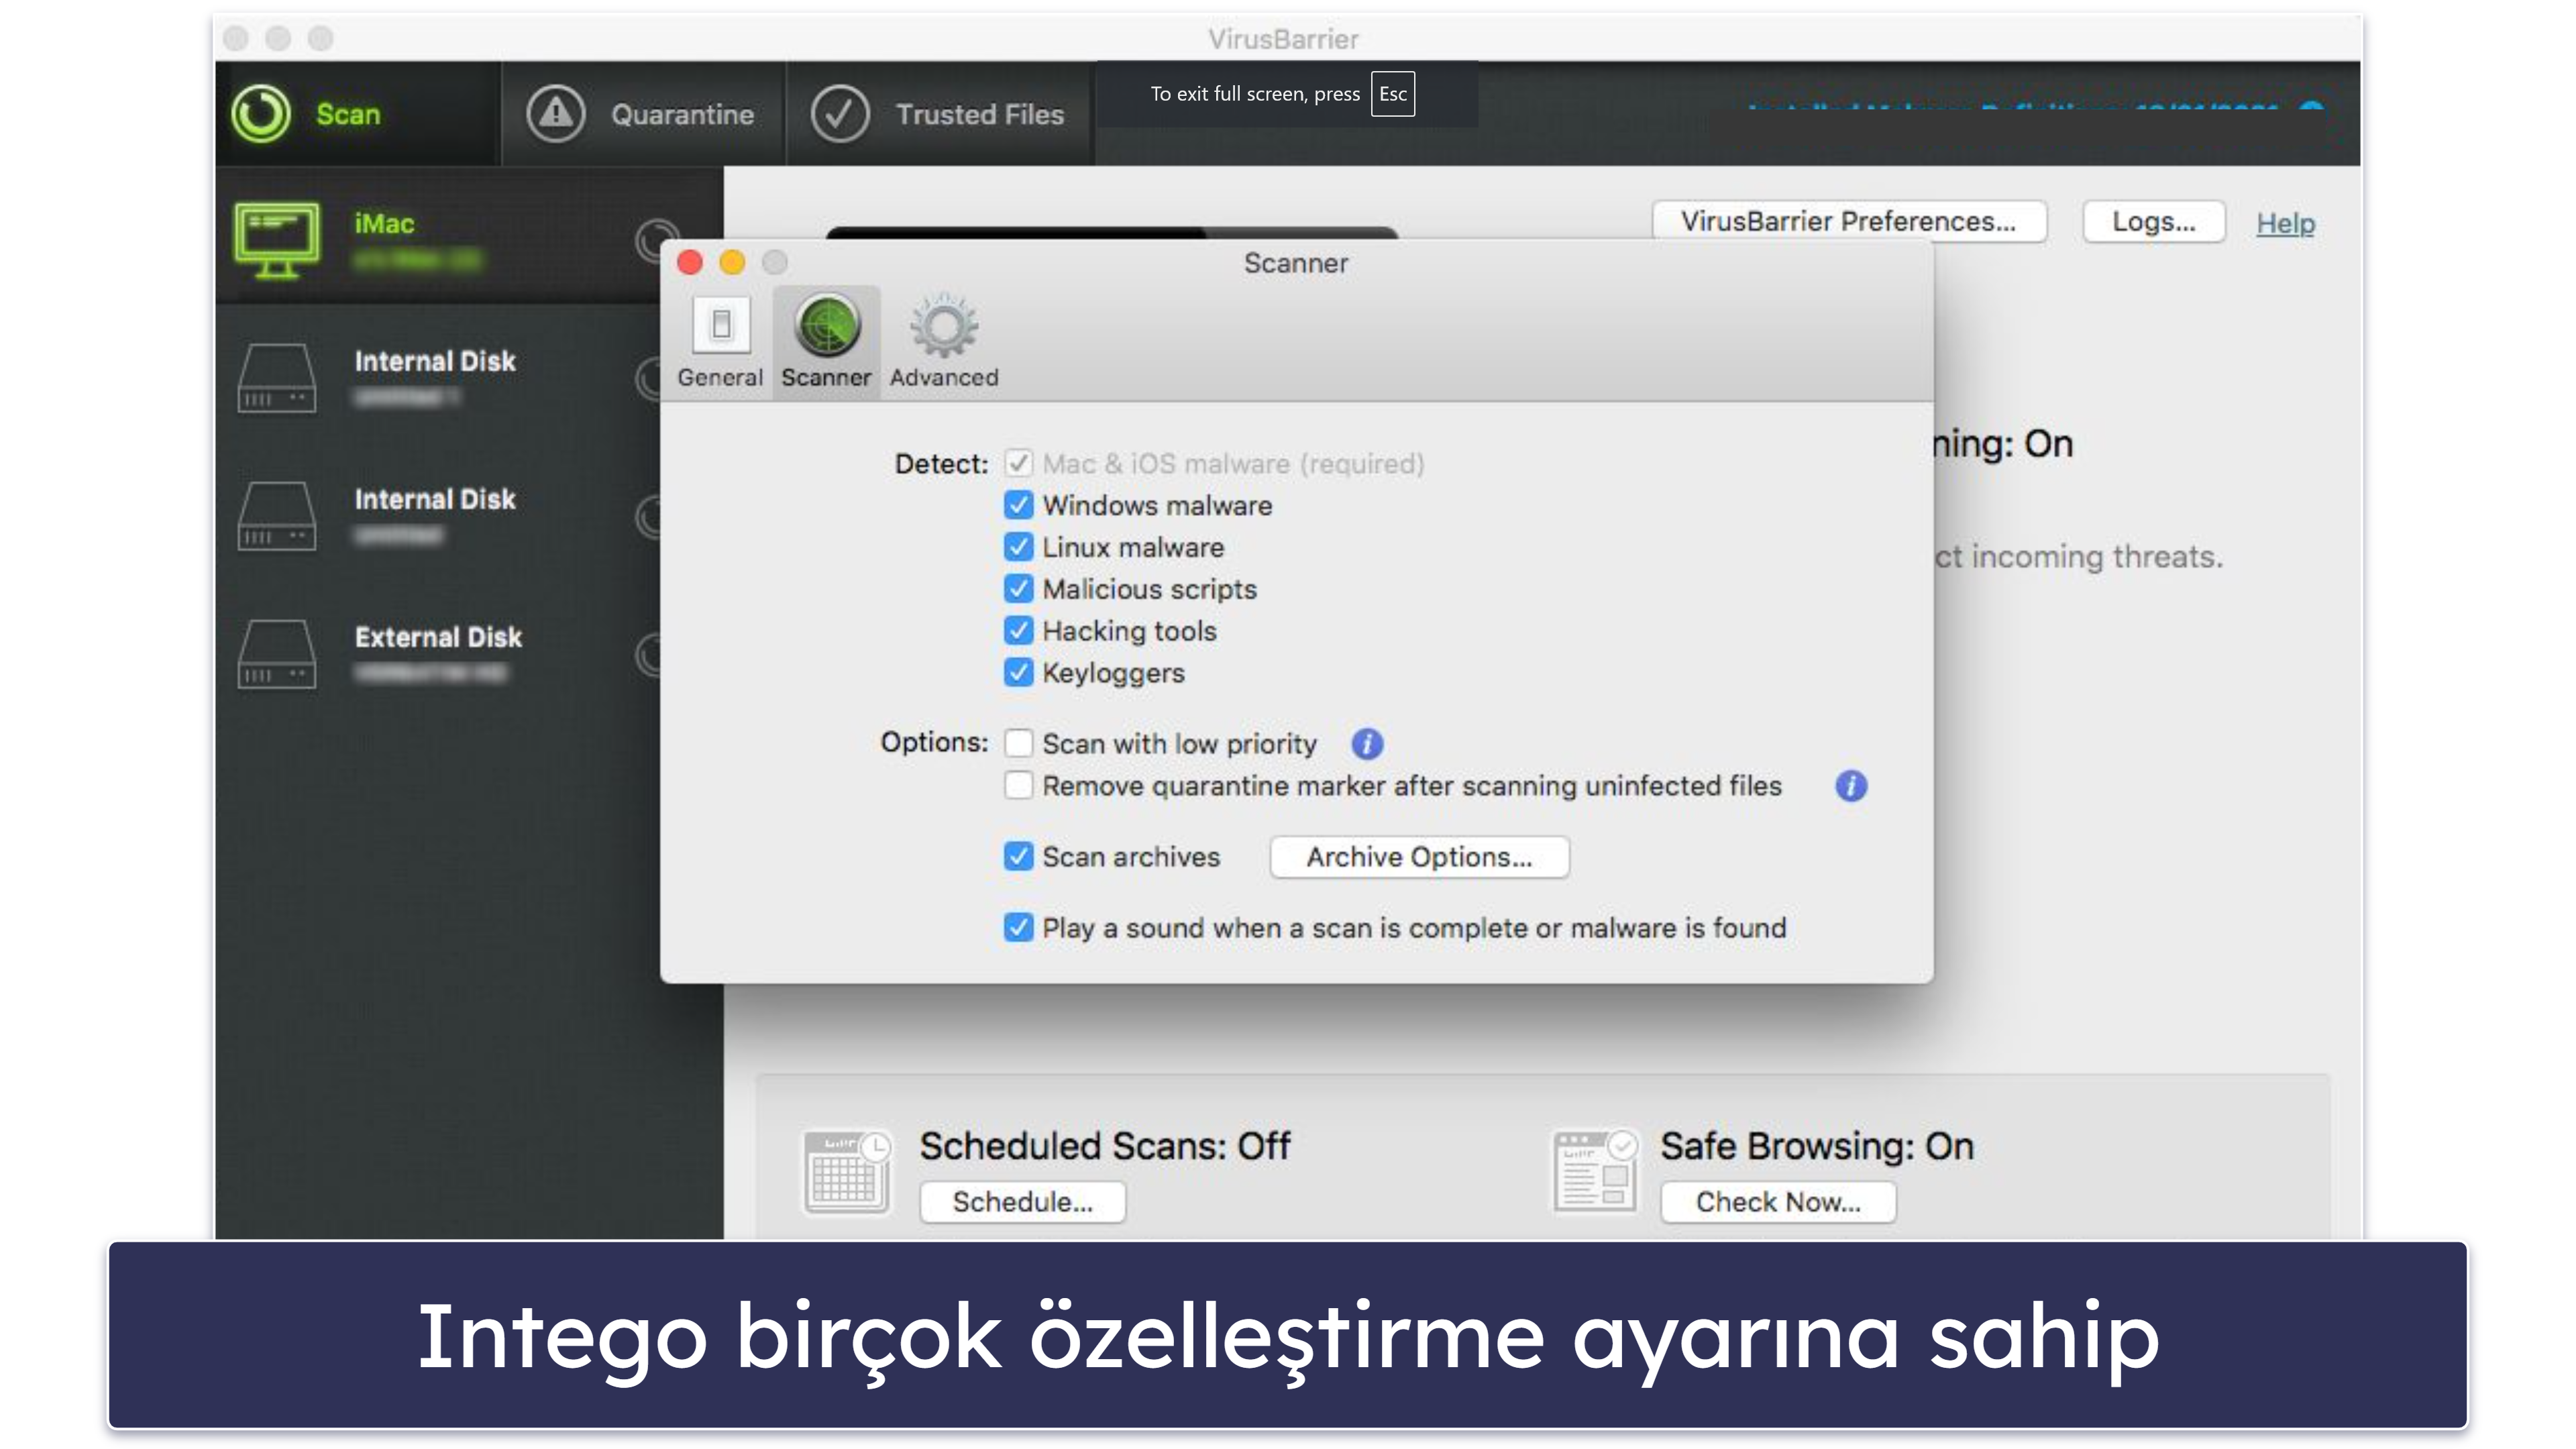Show info for Remove quarantine marker option
Screen dimensions: 2576x1449
click(x=1851, y=786)
